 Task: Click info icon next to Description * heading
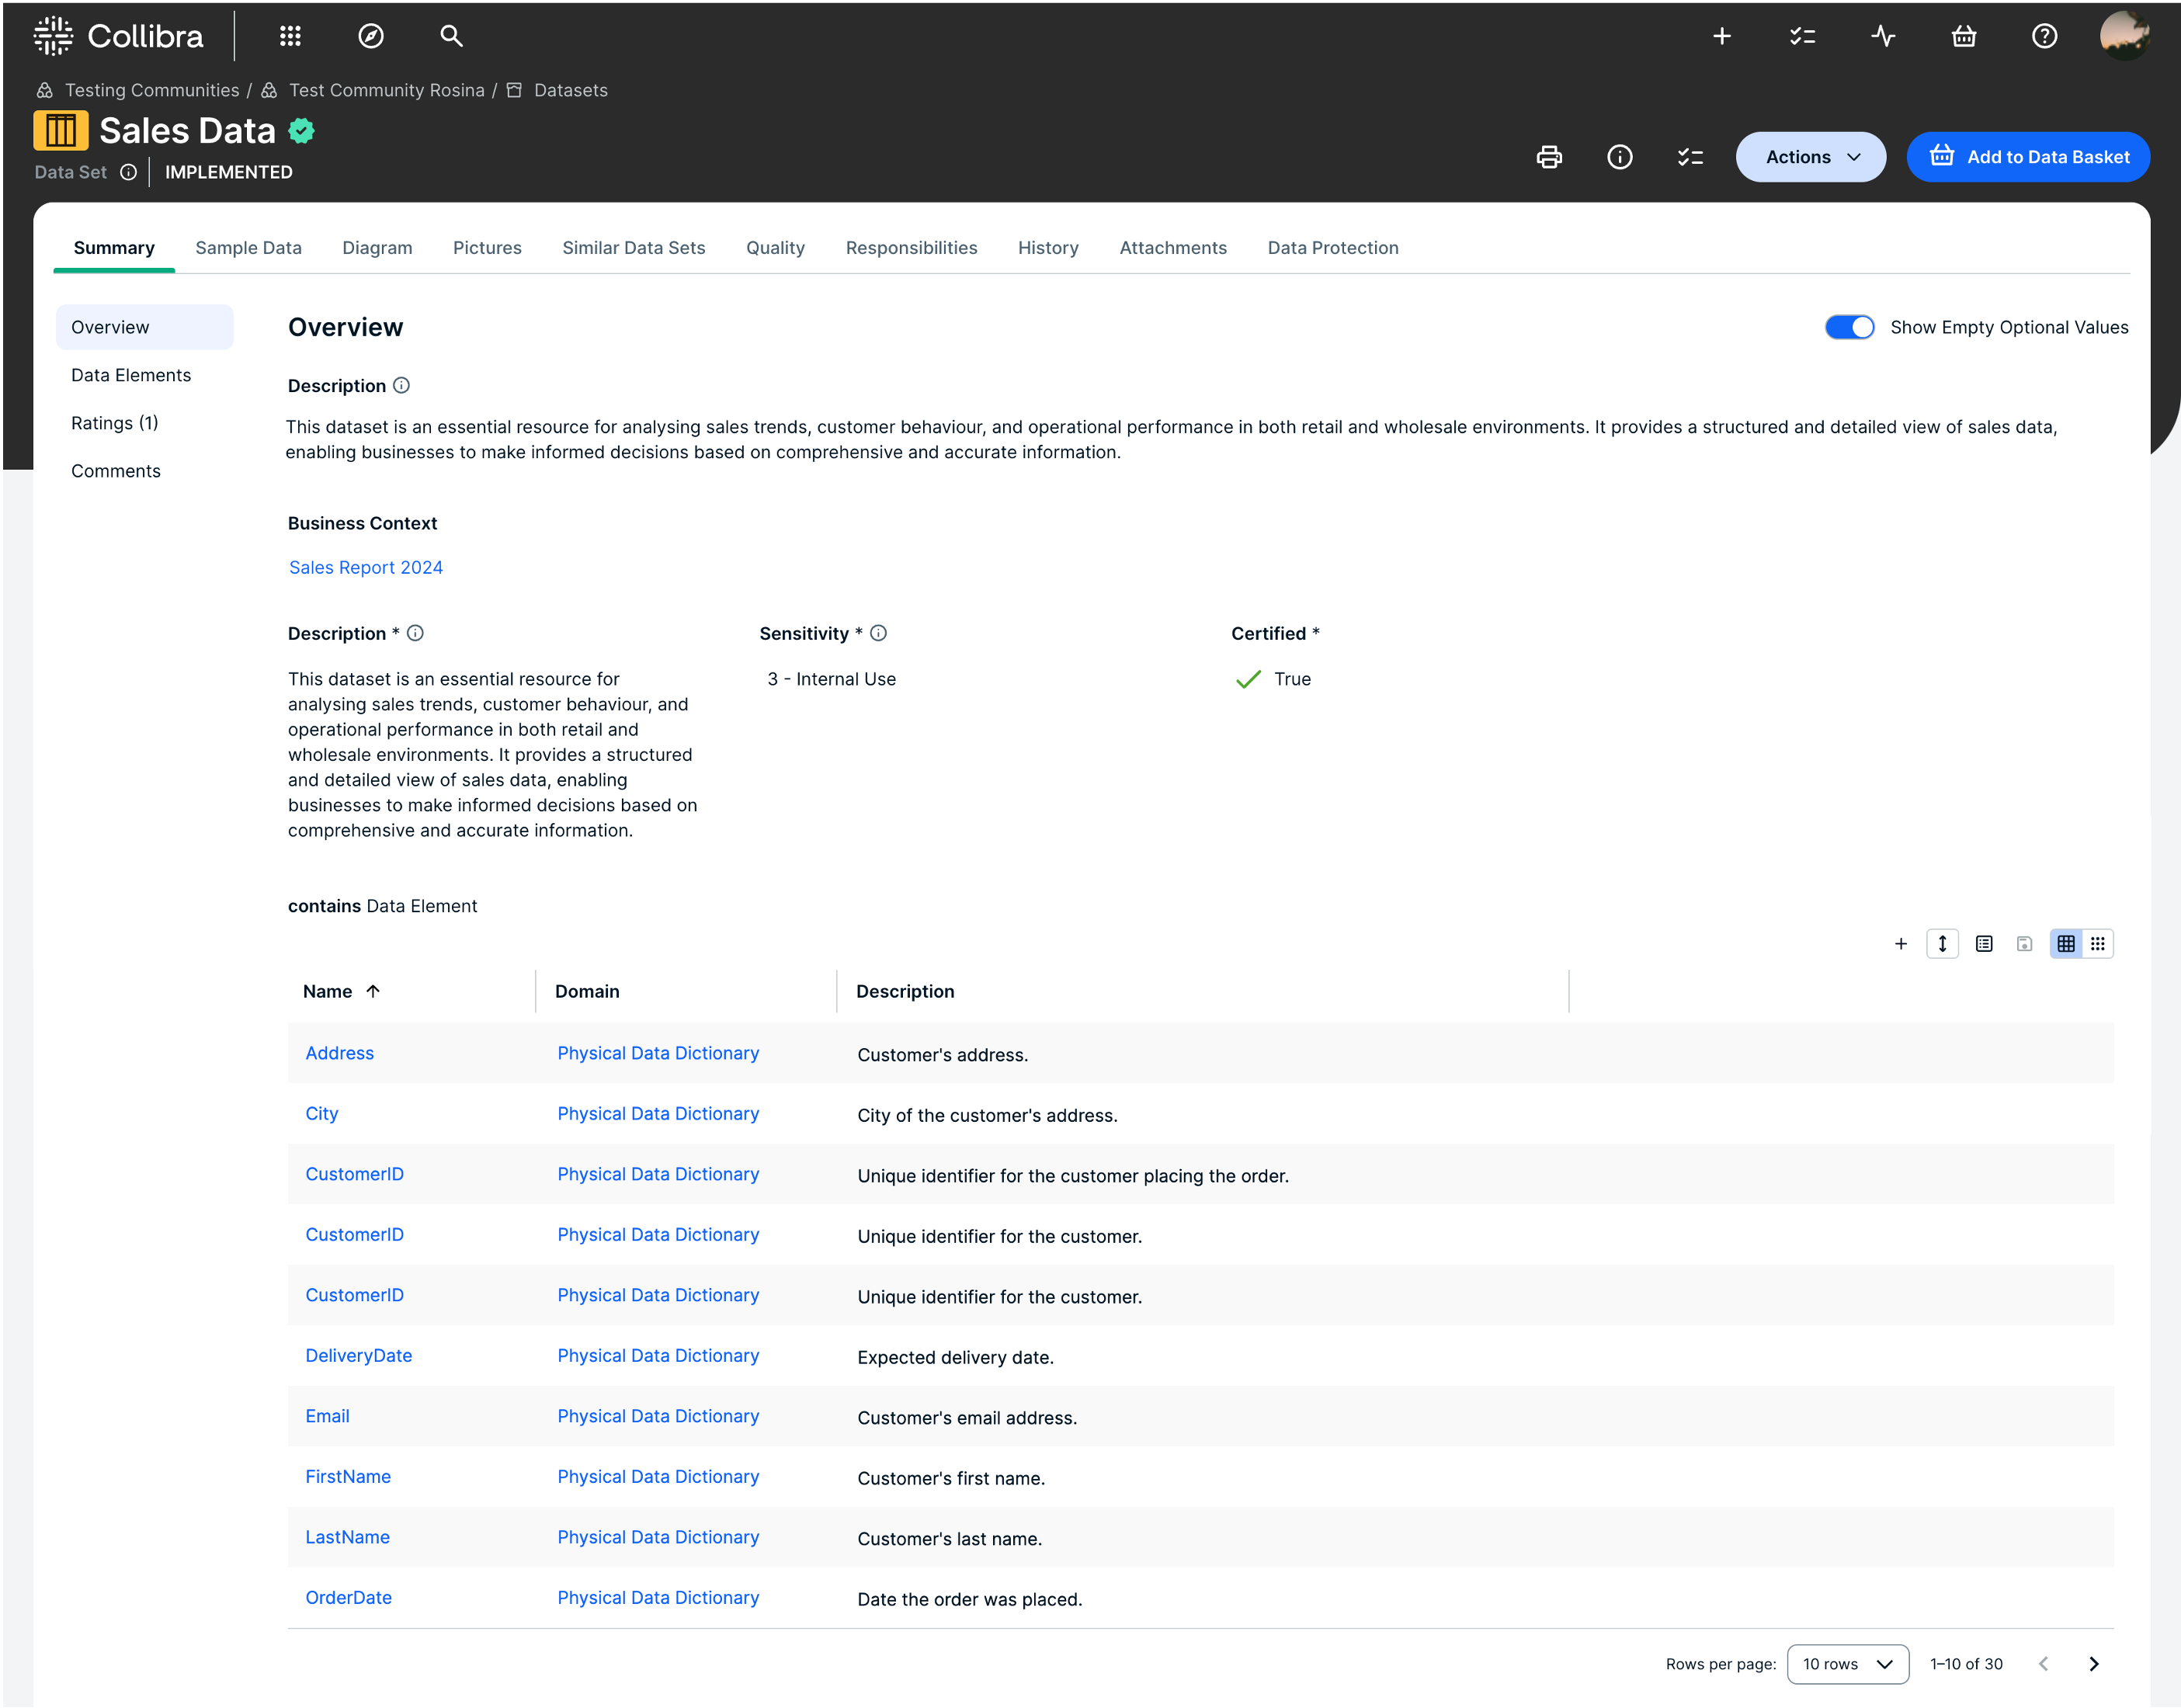(415, 633)
